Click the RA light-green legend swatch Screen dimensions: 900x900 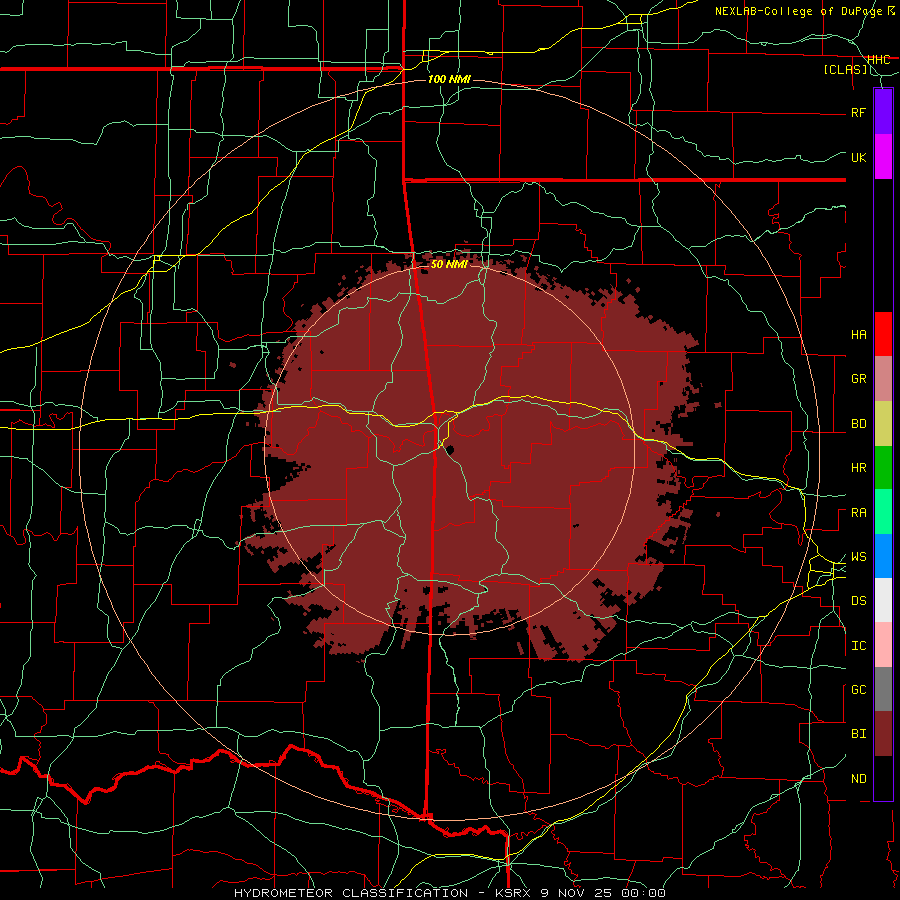(x=883, y=512)
